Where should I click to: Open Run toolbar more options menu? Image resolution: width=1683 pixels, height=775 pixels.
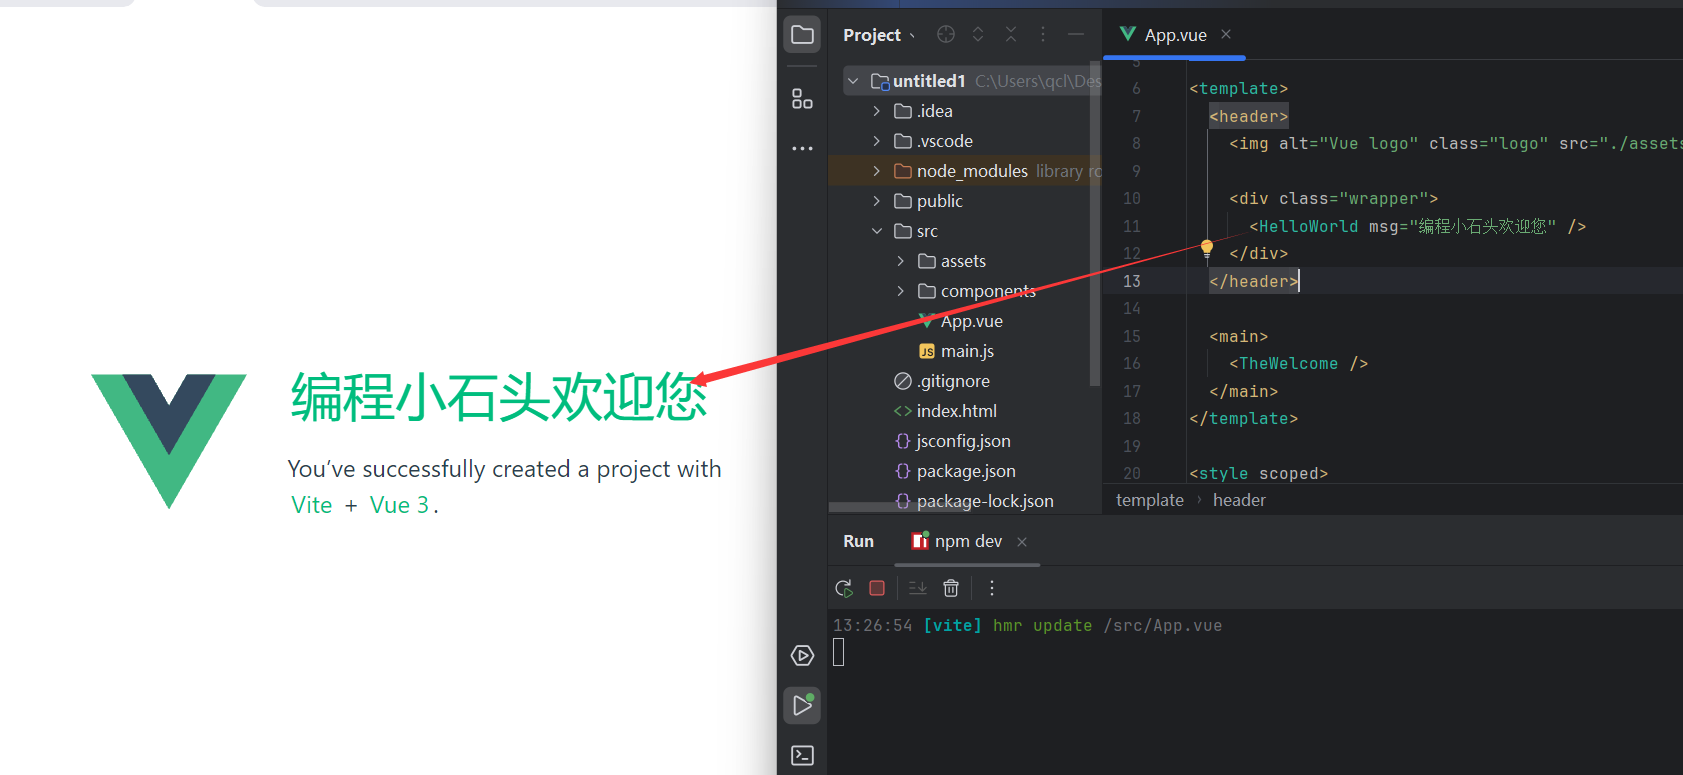(992, 588)
